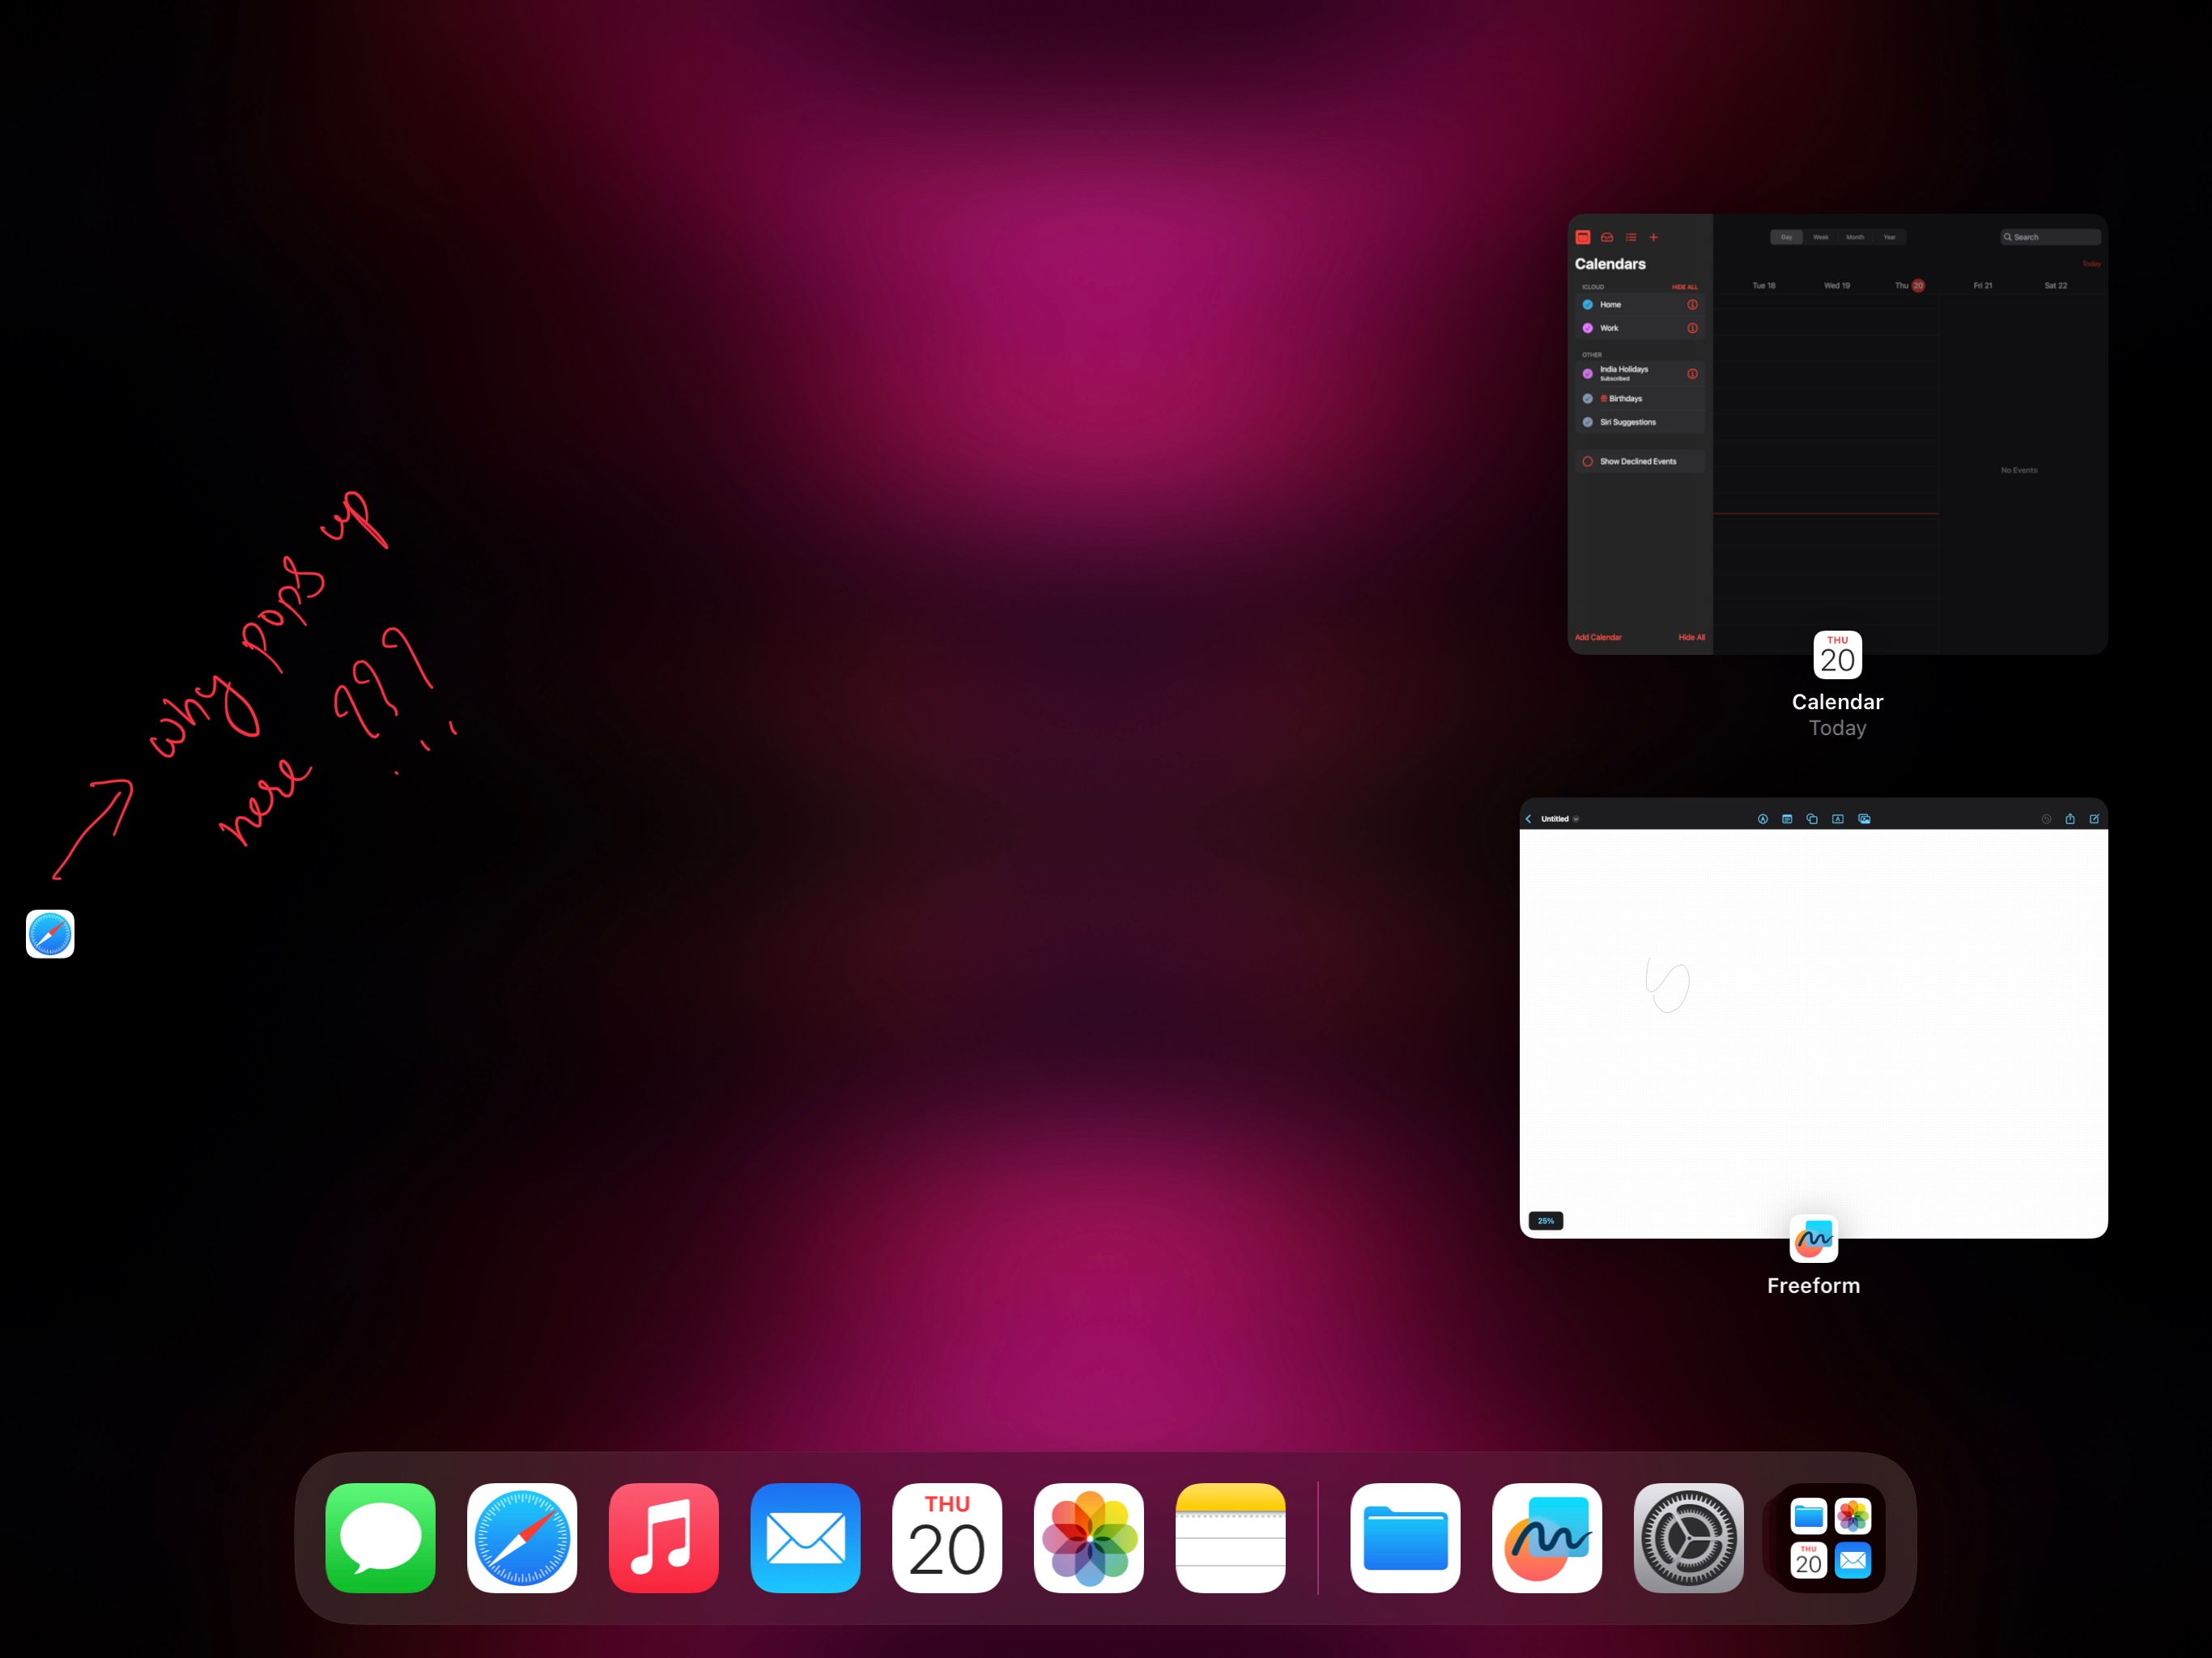The width and height of the screenshot is (2212, 1658).
Task: Click the Add Calendar link
Action: pyautogui.click(x=1598, y=638)
